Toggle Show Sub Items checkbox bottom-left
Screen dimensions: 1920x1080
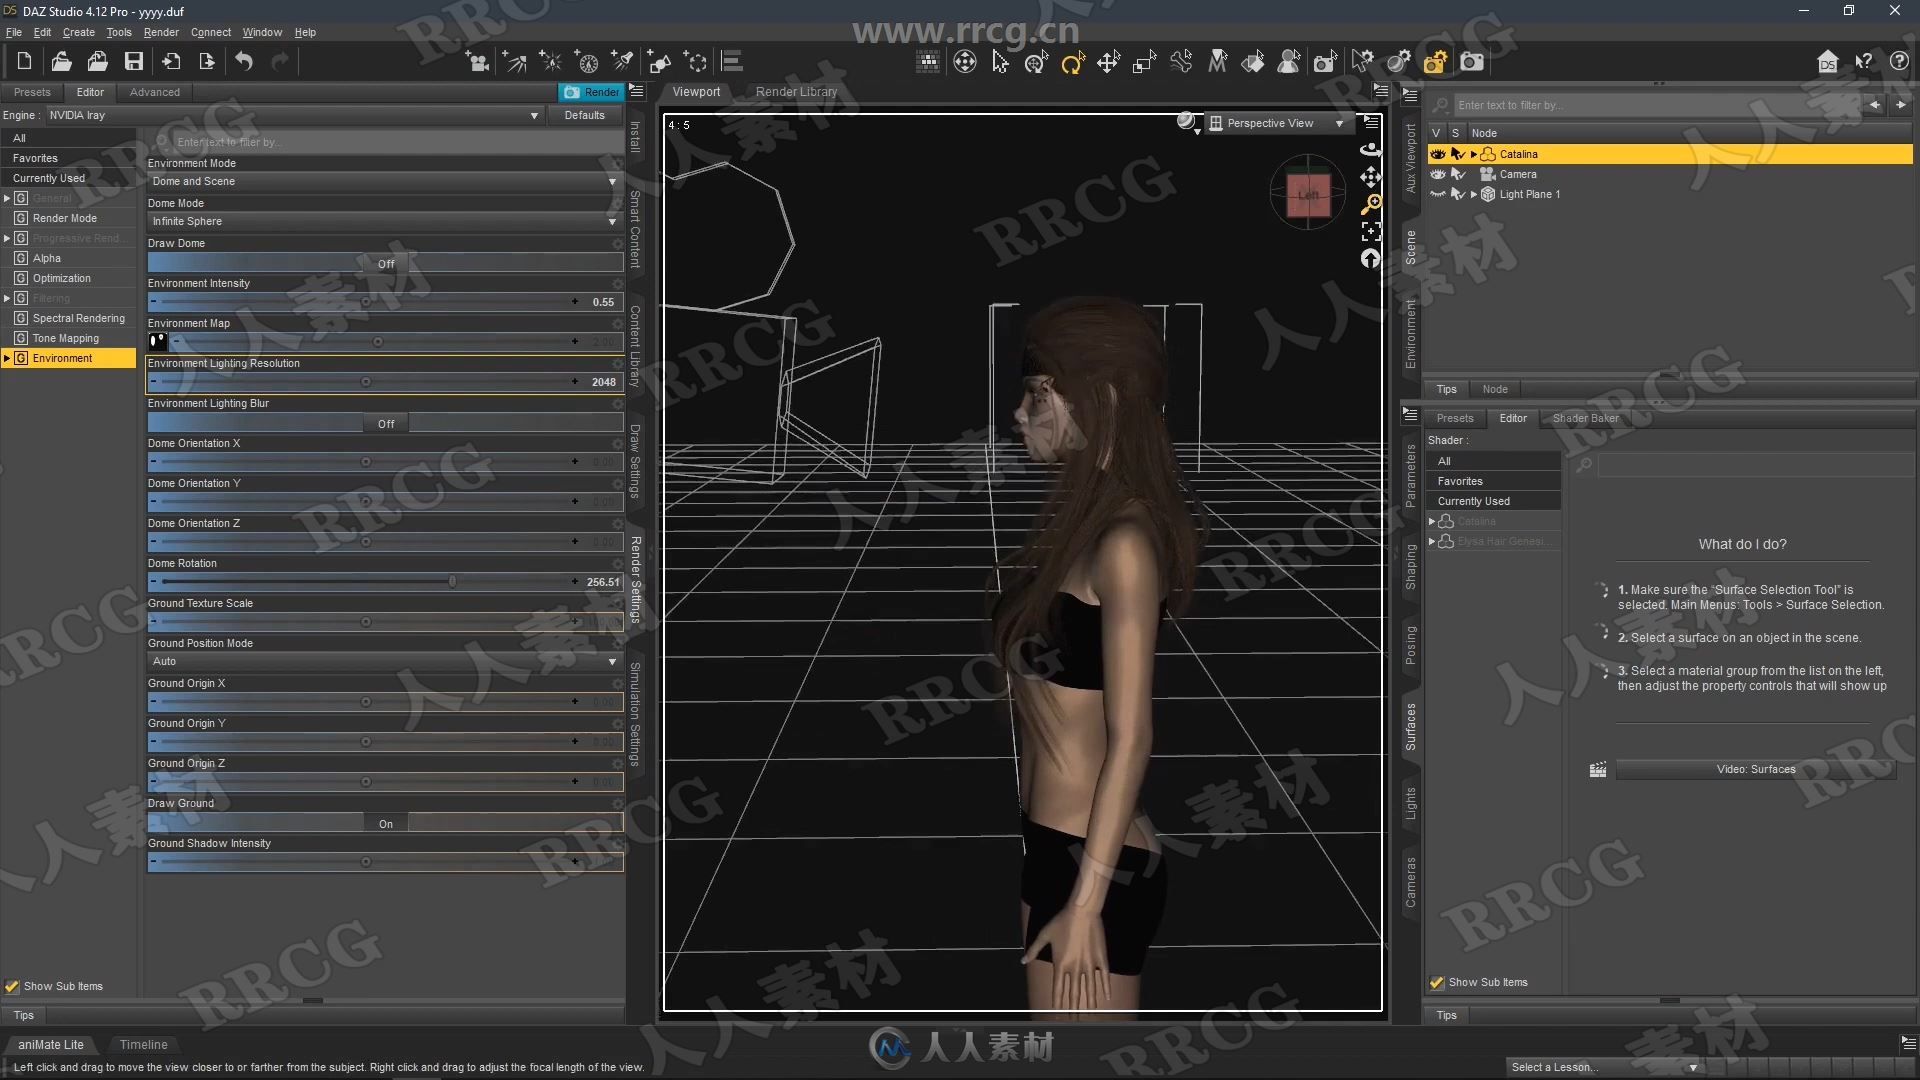click(12, 985)
